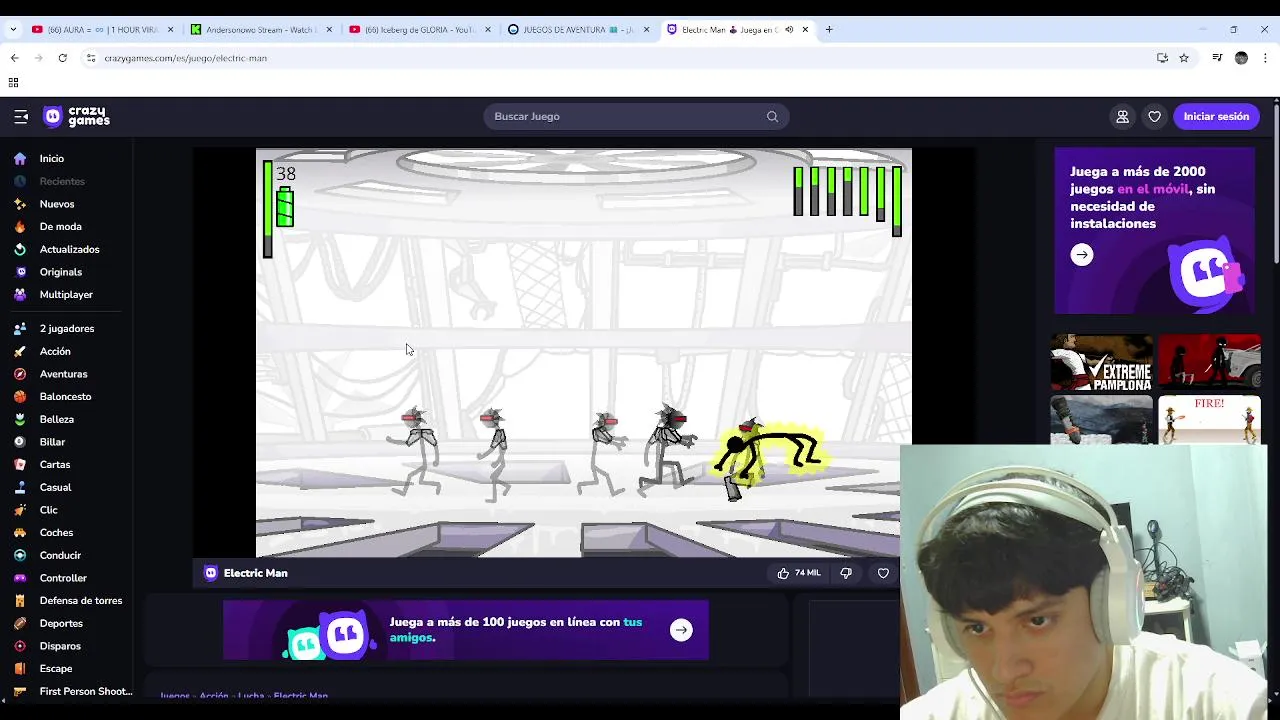Click the Defensa de torres icon
1280x720 pixels.
[x=20, y=601]
